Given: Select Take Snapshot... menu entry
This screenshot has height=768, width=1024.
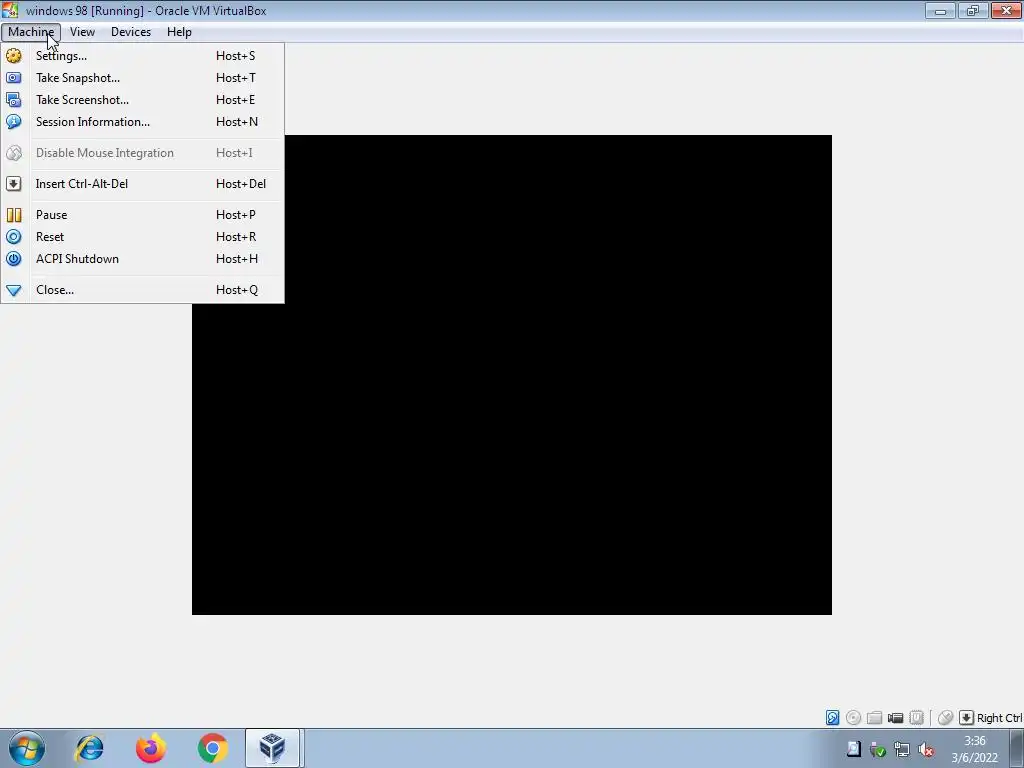Looking at the screenshot, I should pyautogui.click(x=142, y=78).
